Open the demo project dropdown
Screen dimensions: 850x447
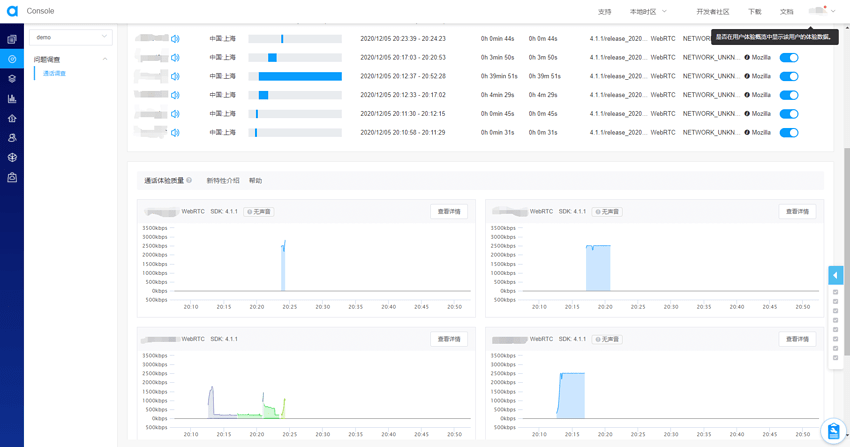click(x=71, y=37)
